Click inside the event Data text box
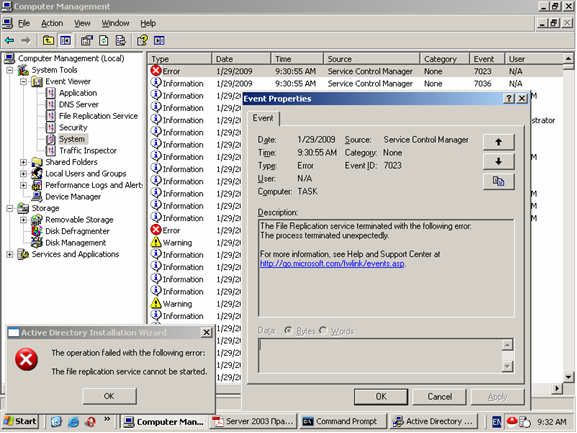This screenshot has height=433, width=577. [x=380, y=355]
